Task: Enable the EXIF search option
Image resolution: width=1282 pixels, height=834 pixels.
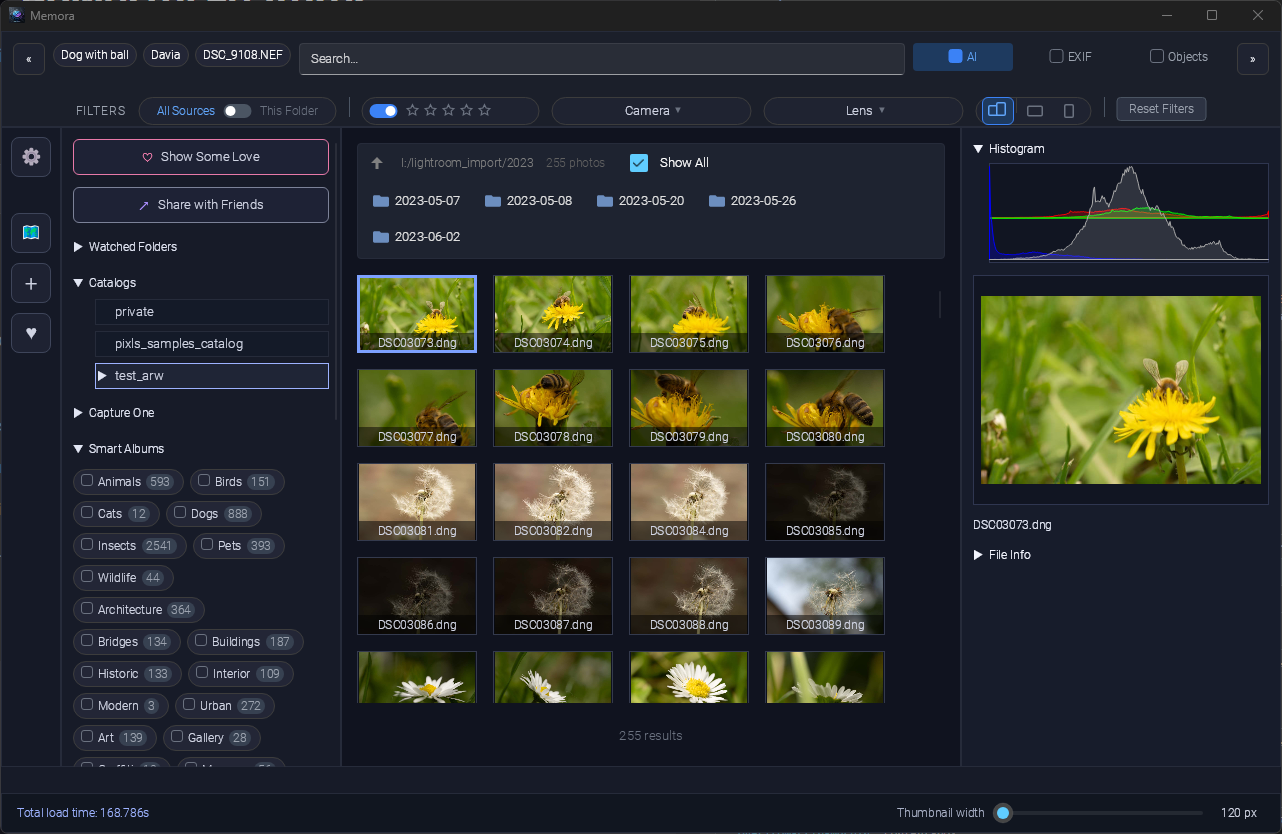Action: click(x=1056, y=57)
